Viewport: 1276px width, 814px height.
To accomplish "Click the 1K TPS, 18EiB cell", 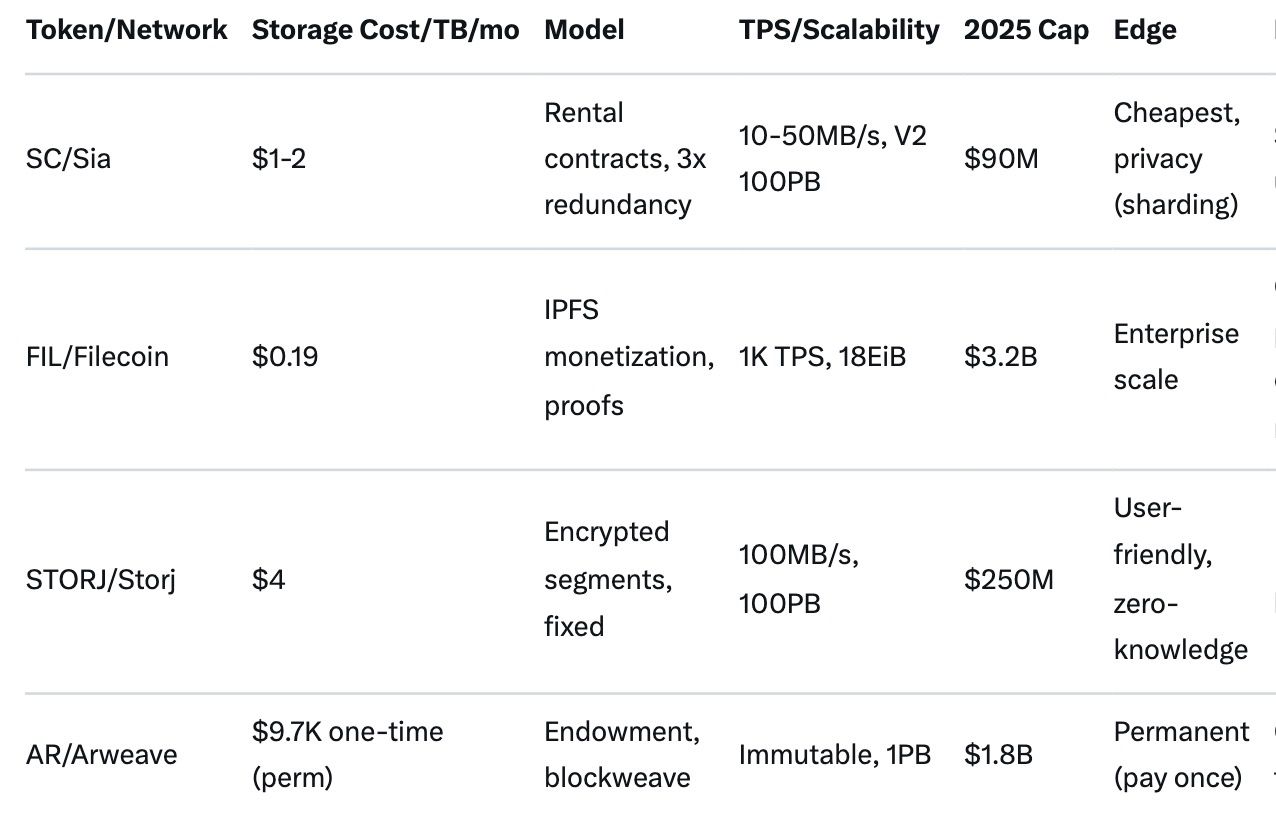I will pos(822,357).
